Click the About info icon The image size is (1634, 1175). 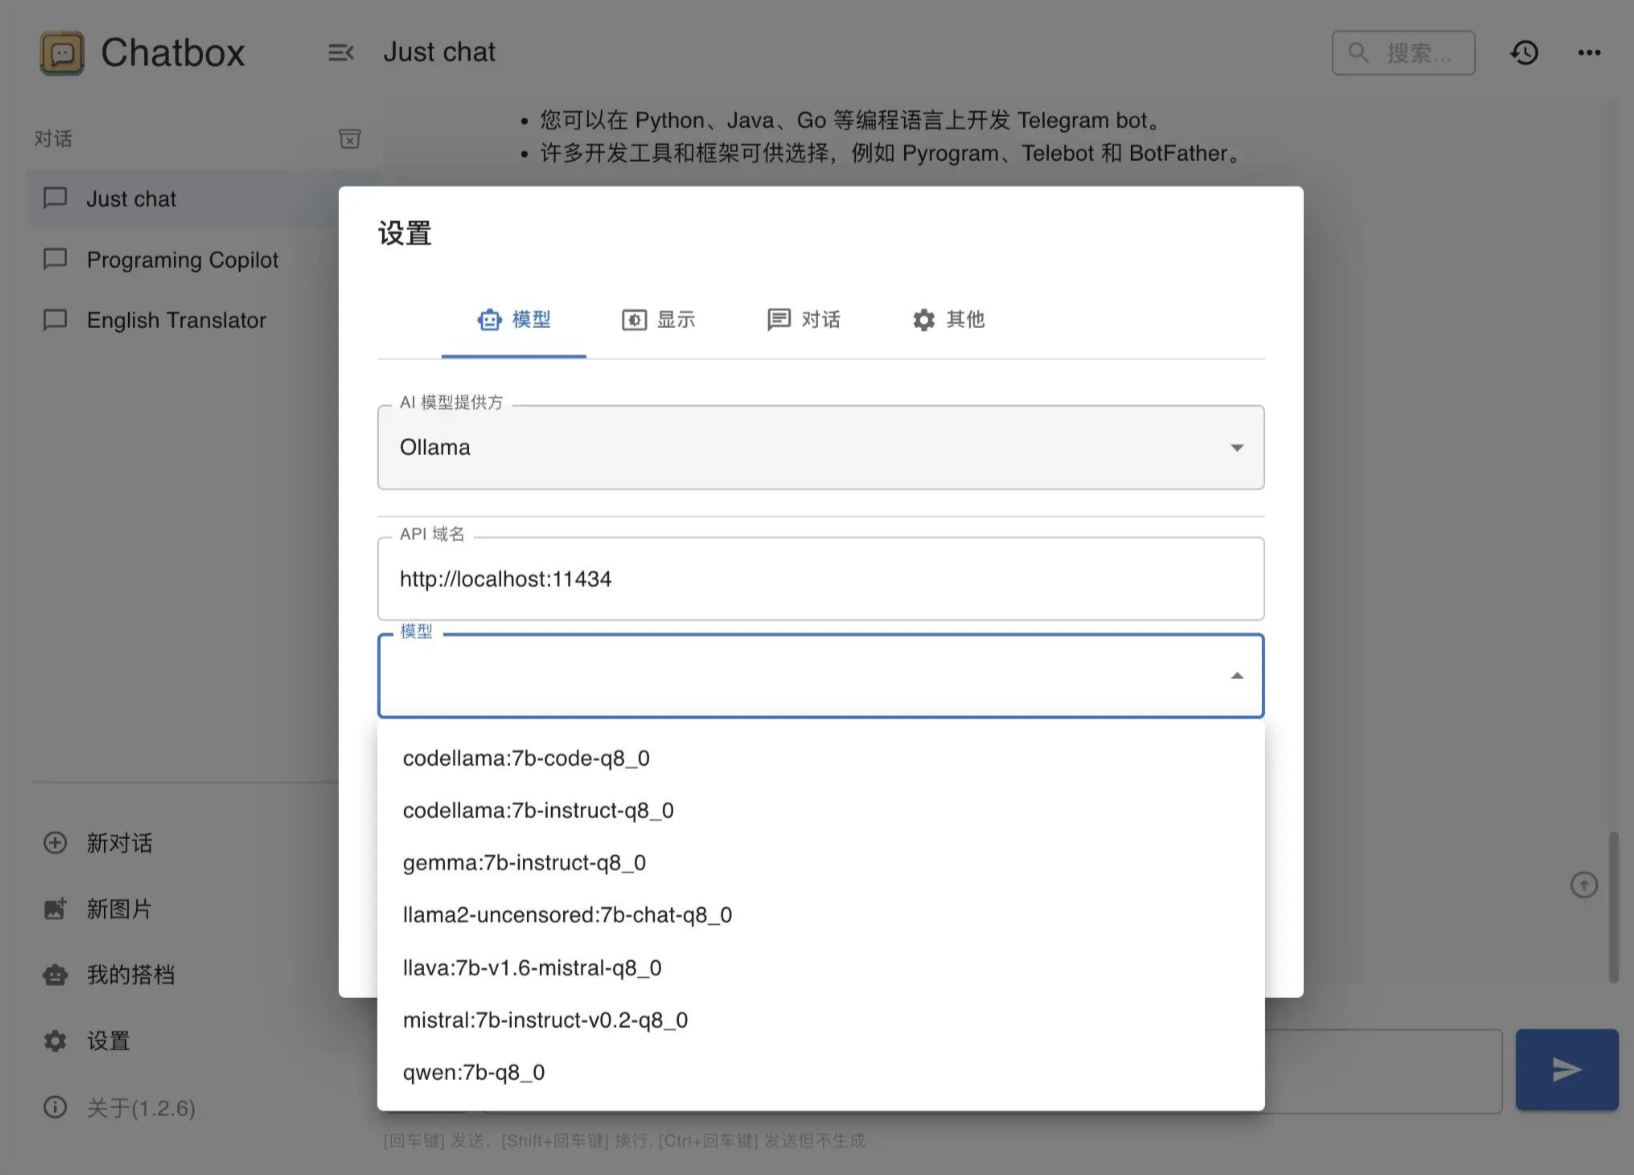(55, 1107)
